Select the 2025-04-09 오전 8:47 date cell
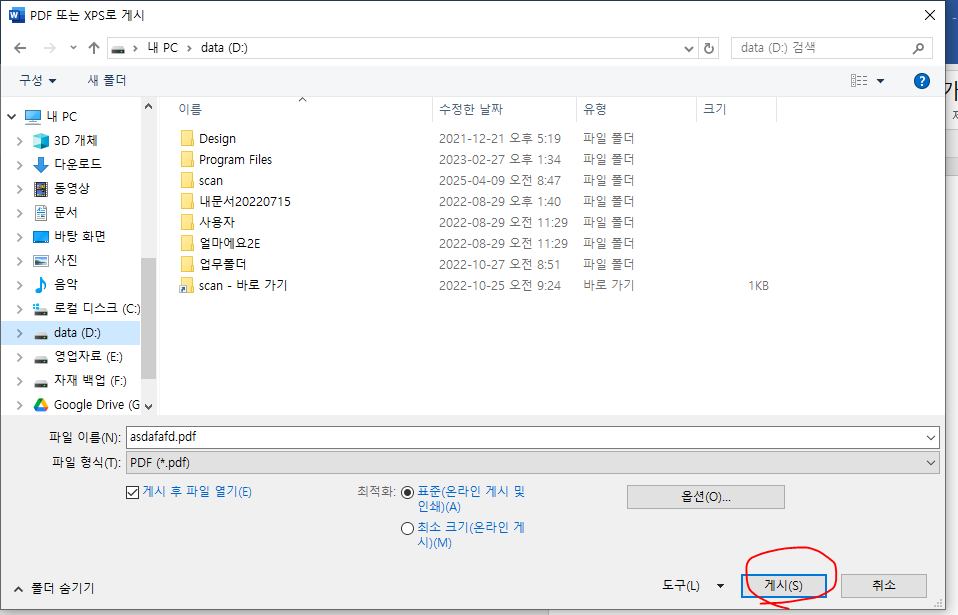The height and width of the screenshot is (615, 958). click(x=500, y=180)
